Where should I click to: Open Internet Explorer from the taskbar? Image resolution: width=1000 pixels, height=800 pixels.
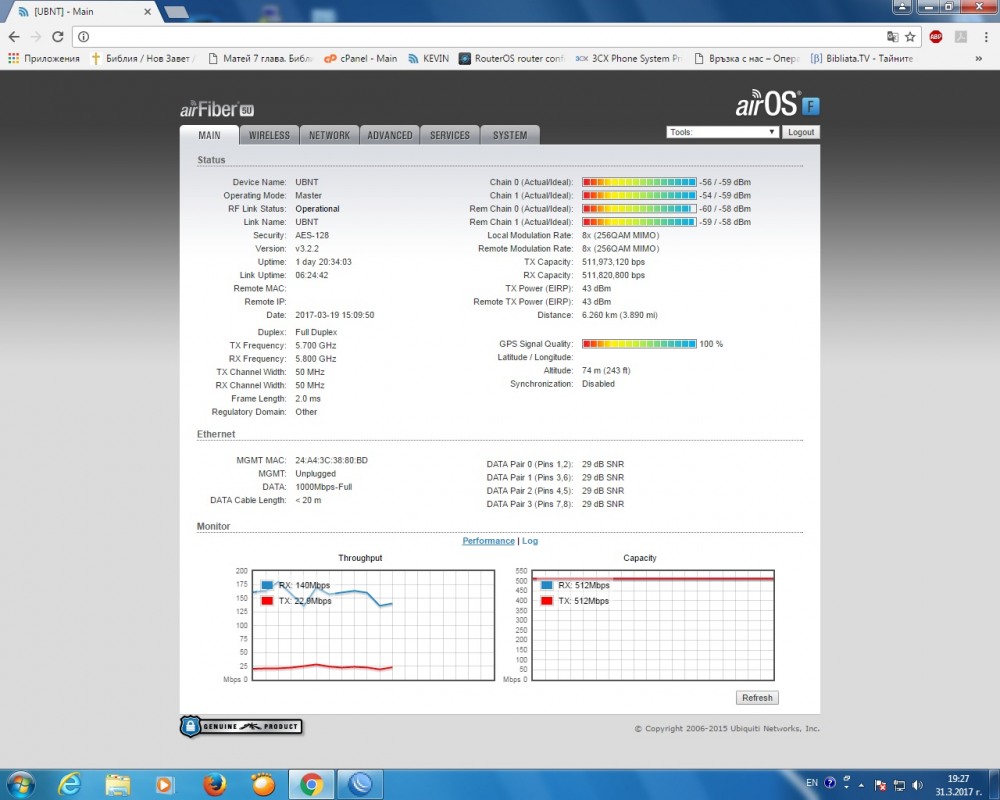point(70,784)
